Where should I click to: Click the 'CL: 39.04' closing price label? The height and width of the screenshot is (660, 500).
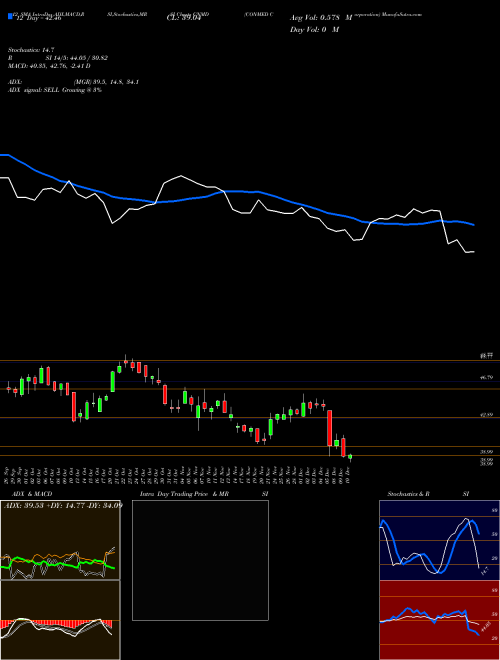[183, 18]
